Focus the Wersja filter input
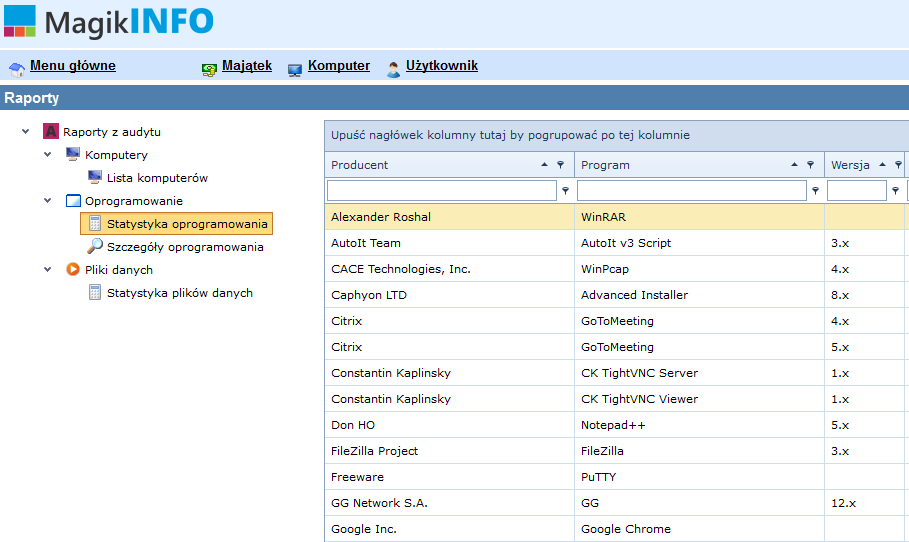This screenshot has height=542, width=909. [x=857, y=190]
